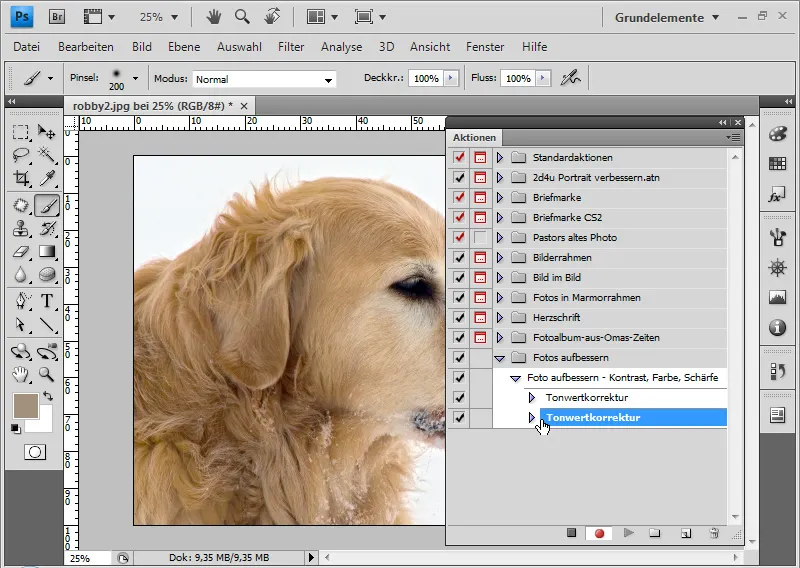This screenshot has height=568, width=800.
Task: Select the Sponge tool
Action: 47,275
